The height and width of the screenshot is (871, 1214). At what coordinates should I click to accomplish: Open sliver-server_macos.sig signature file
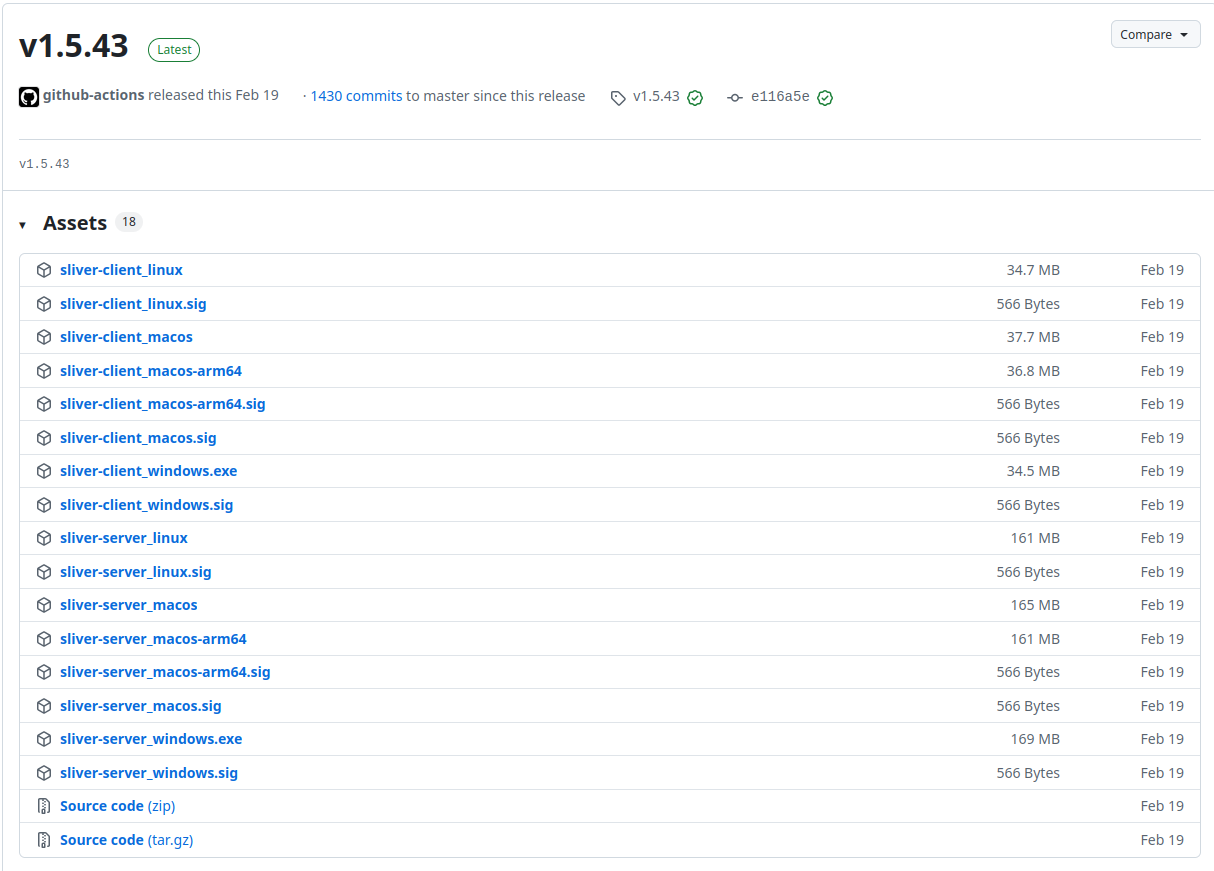(x=140, y=706)
